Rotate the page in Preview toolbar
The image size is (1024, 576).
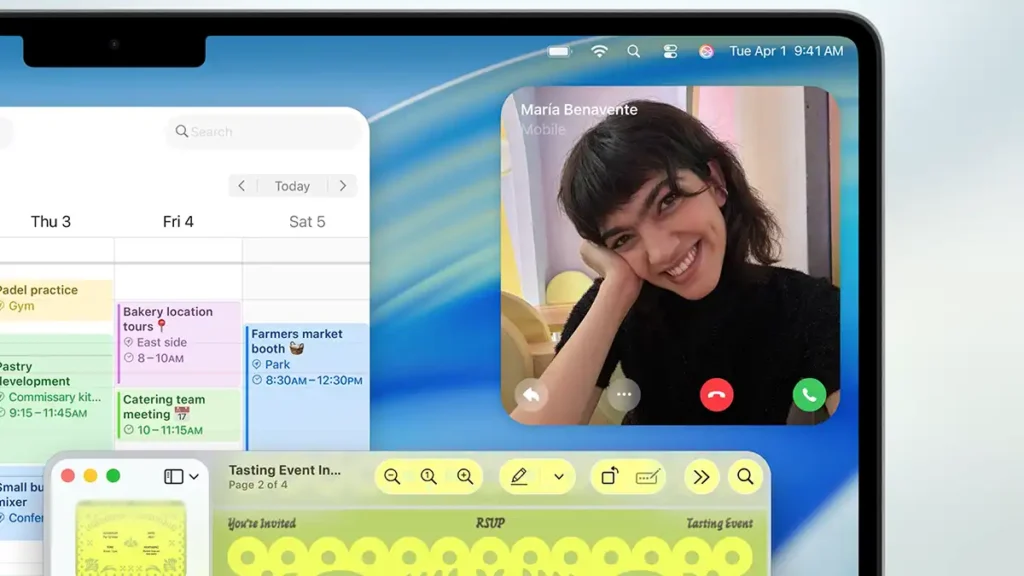[x=609, y=477]
